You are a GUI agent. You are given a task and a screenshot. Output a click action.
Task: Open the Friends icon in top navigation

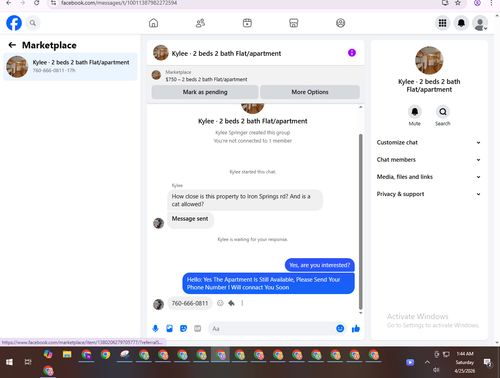pyautogui.click(x=200, y=23)
